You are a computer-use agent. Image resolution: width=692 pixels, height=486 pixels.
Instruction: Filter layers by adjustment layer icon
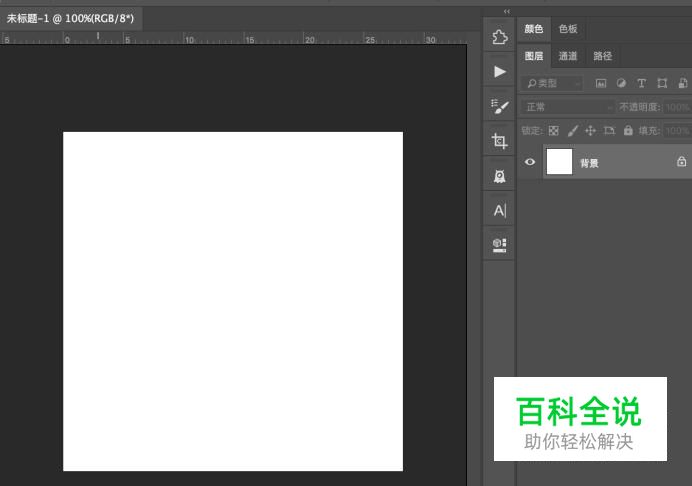(x=621, y=83)
